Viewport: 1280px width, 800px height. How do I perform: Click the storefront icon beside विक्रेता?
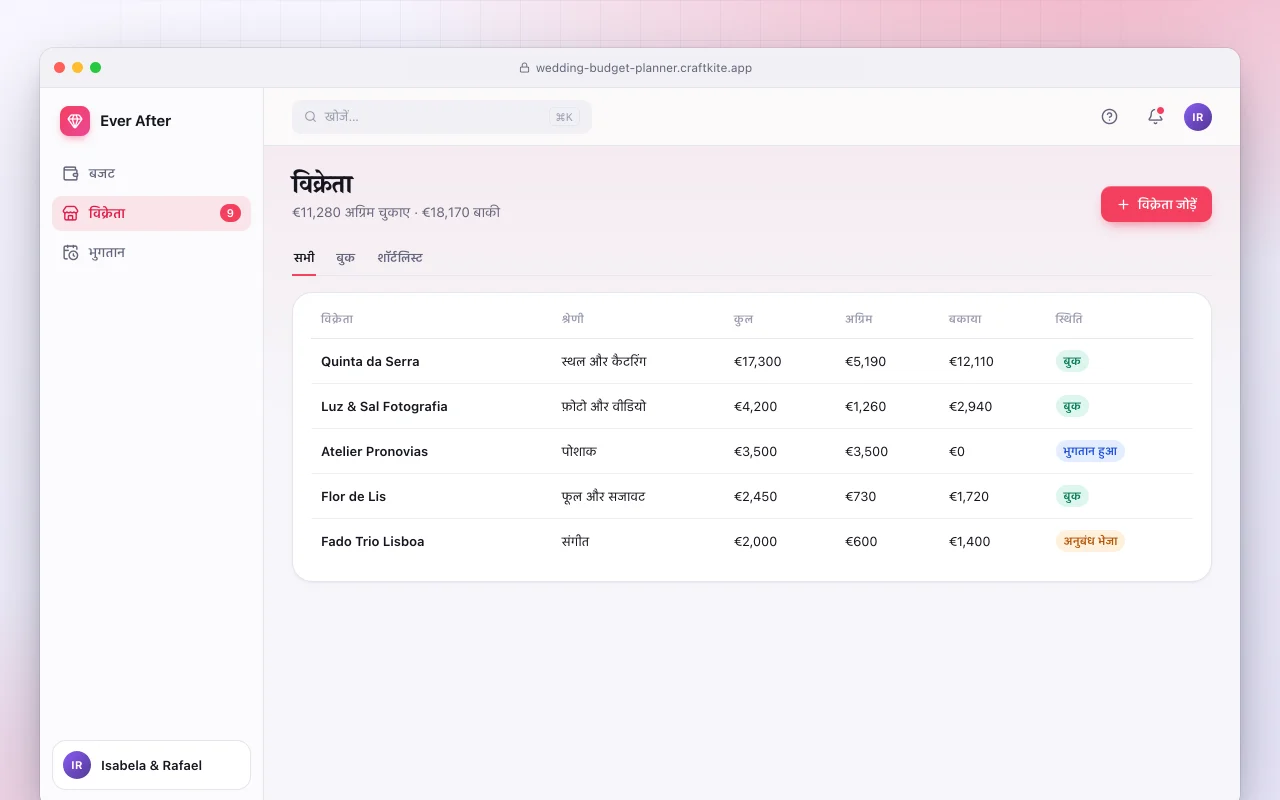tap(71, 213)
